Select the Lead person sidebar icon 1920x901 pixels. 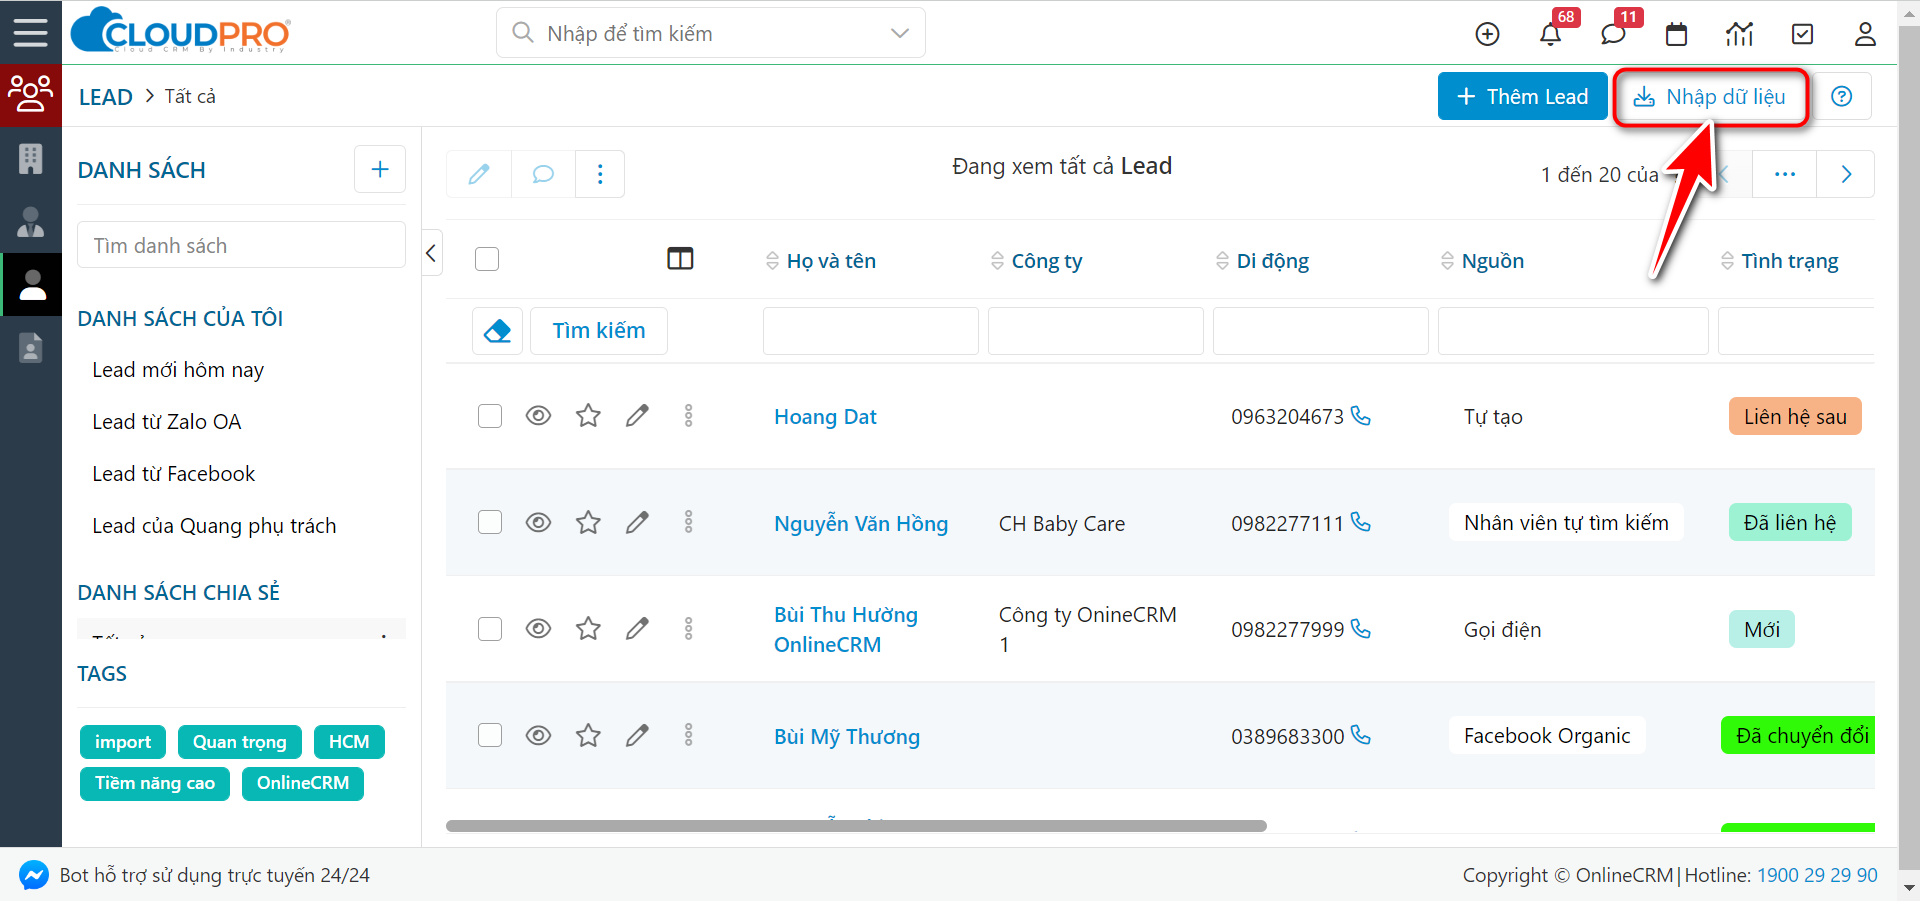coord(31,285)
